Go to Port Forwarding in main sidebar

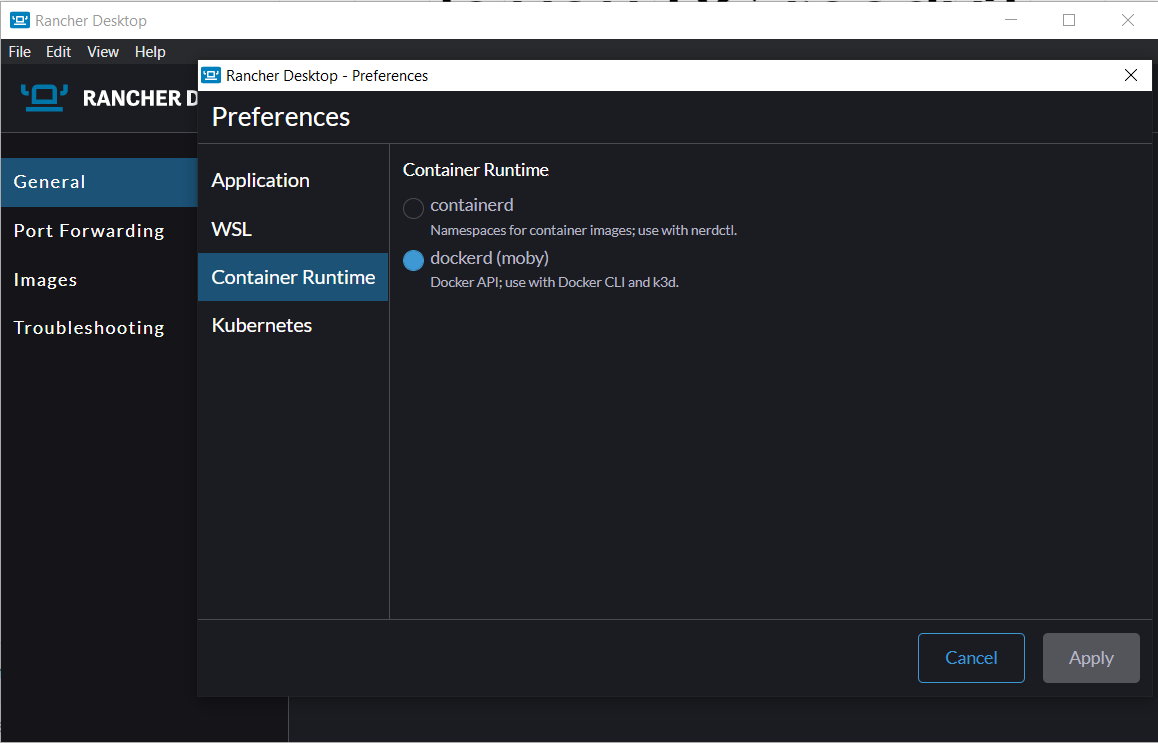[x=99, y=230]
